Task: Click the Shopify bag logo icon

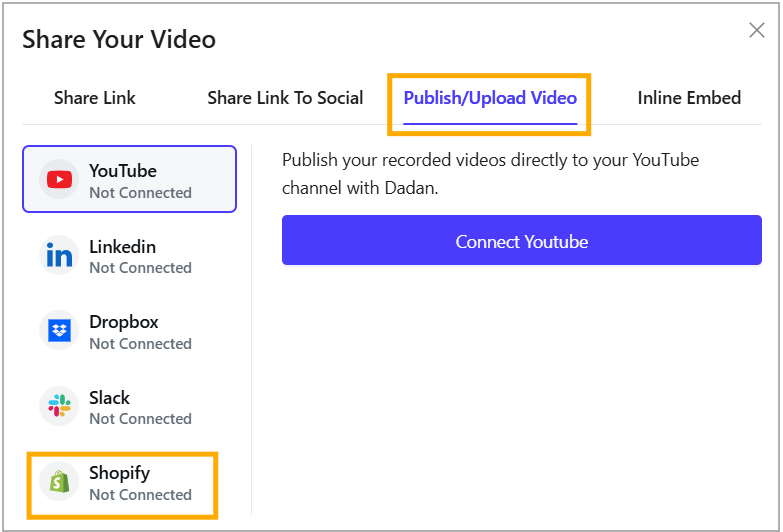Action: click(x=59, y=482)
